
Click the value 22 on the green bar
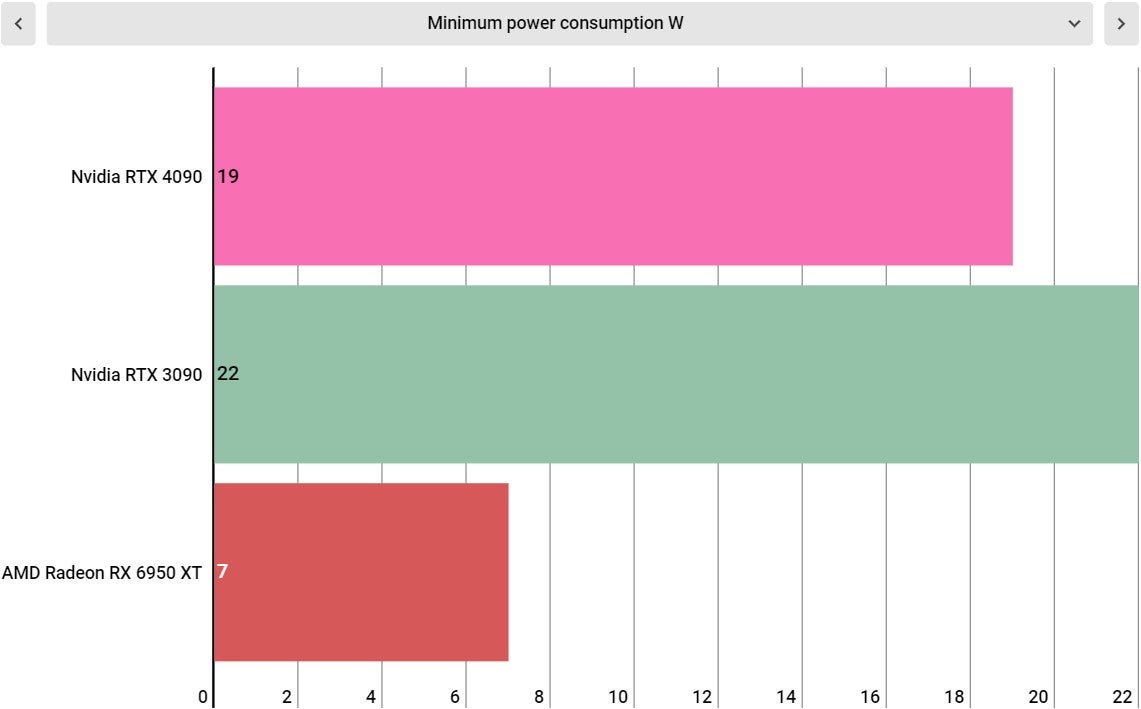pyautogui.click(x=228, y=375)
